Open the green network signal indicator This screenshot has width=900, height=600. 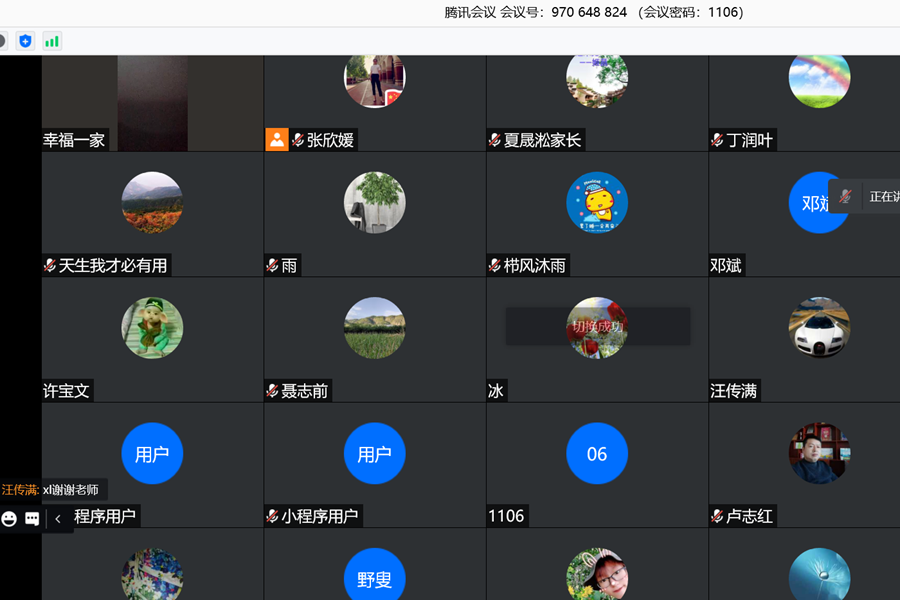tap(52, 41)
